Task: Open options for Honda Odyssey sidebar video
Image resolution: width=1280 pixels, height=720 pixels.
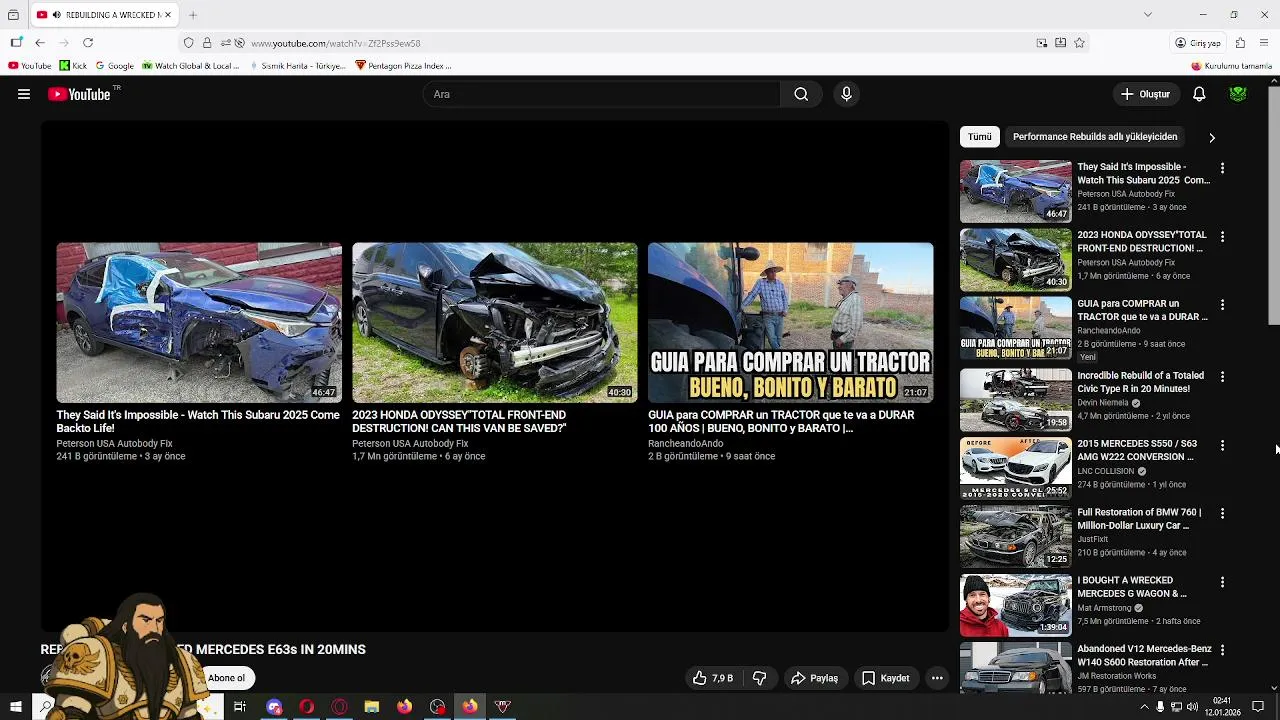Action: pyautogui.click(x=1222, y=236)
